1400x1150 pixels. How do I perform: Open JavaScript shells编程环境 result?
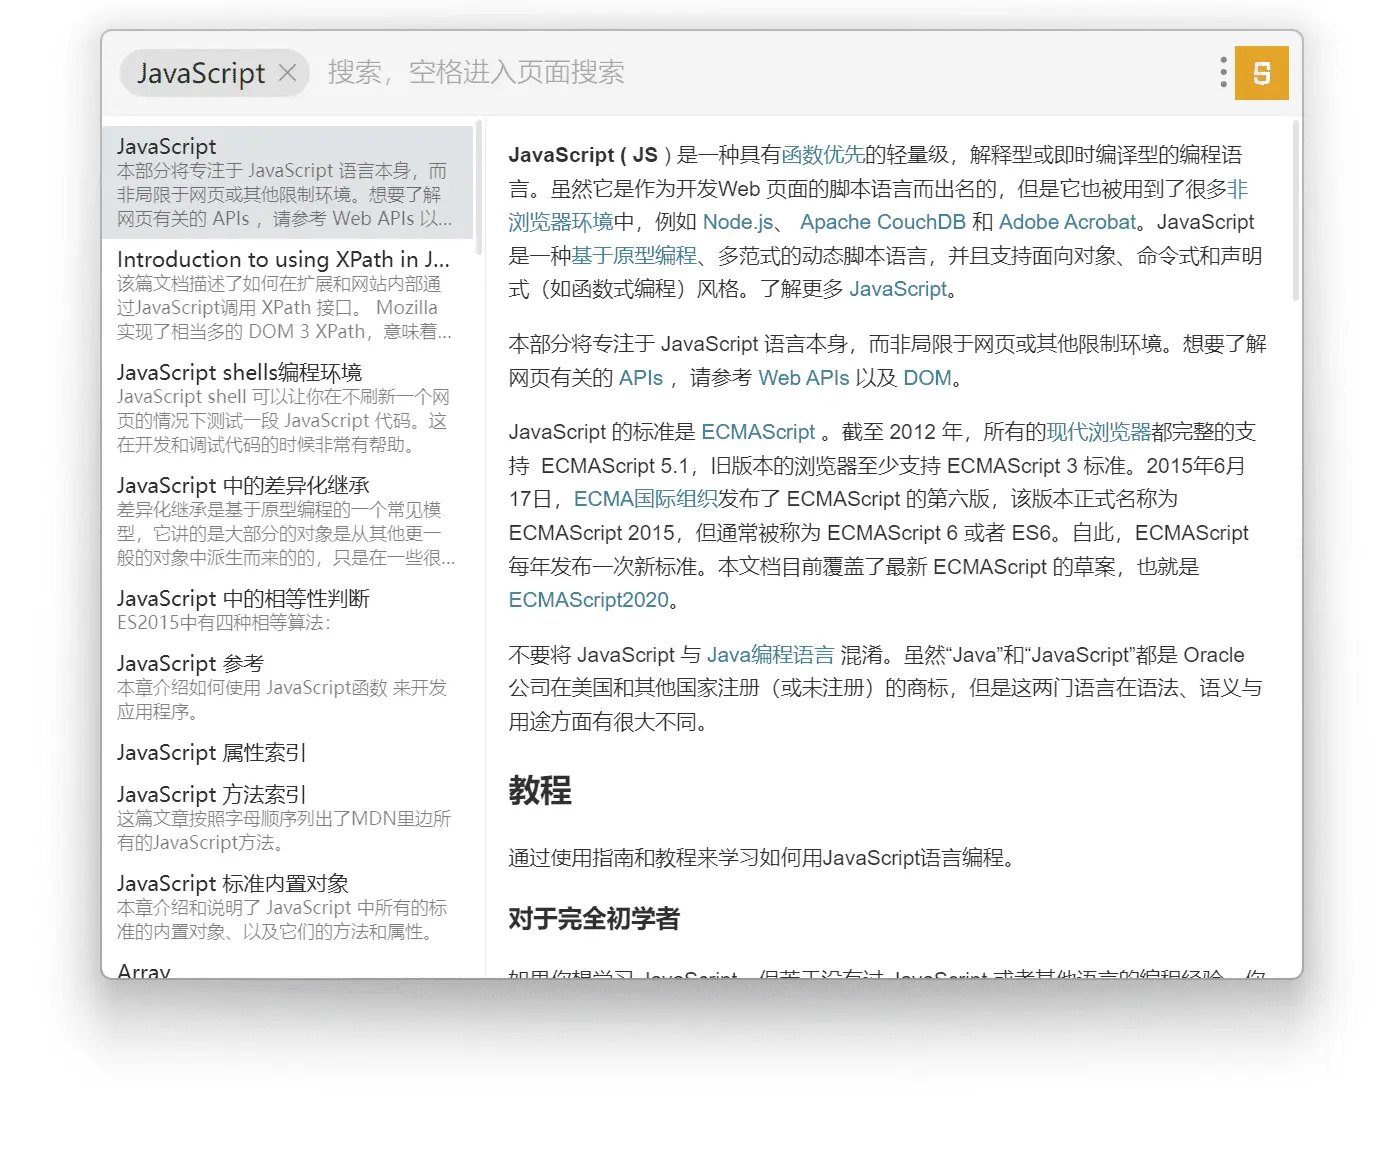(x=288, y=408)
